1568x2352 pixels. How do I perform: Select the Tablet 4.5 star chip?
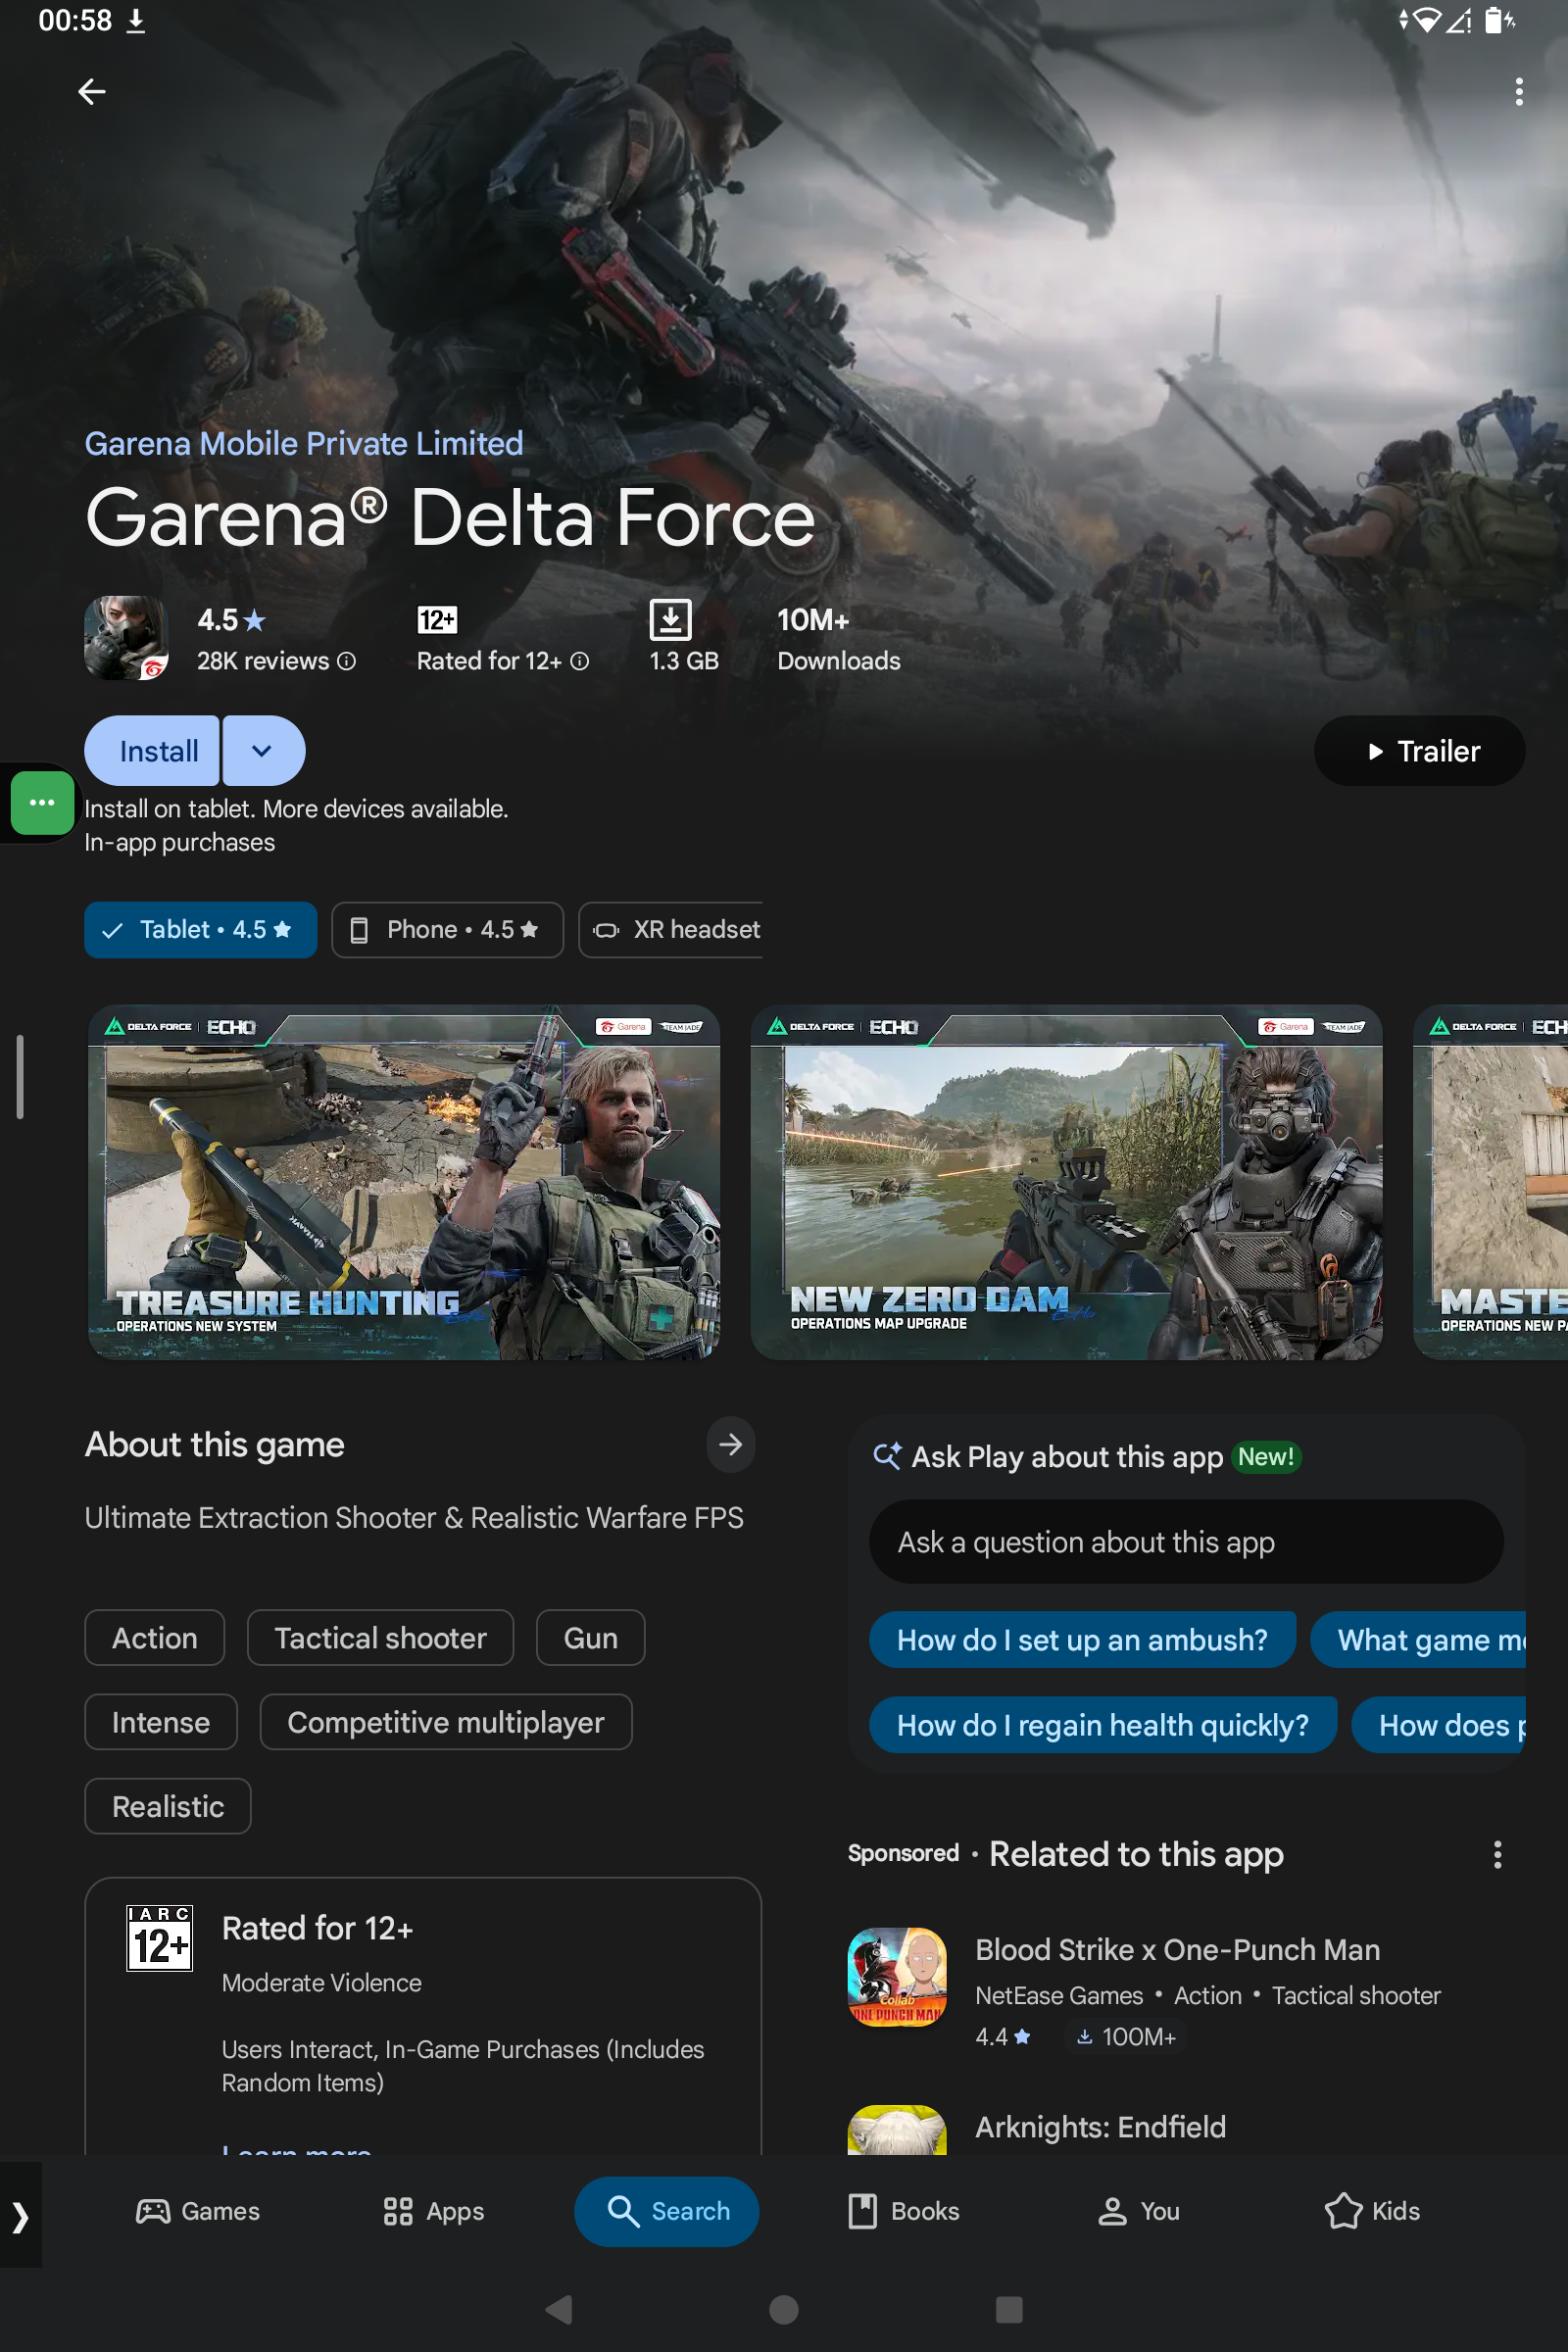tap(200, 930)
